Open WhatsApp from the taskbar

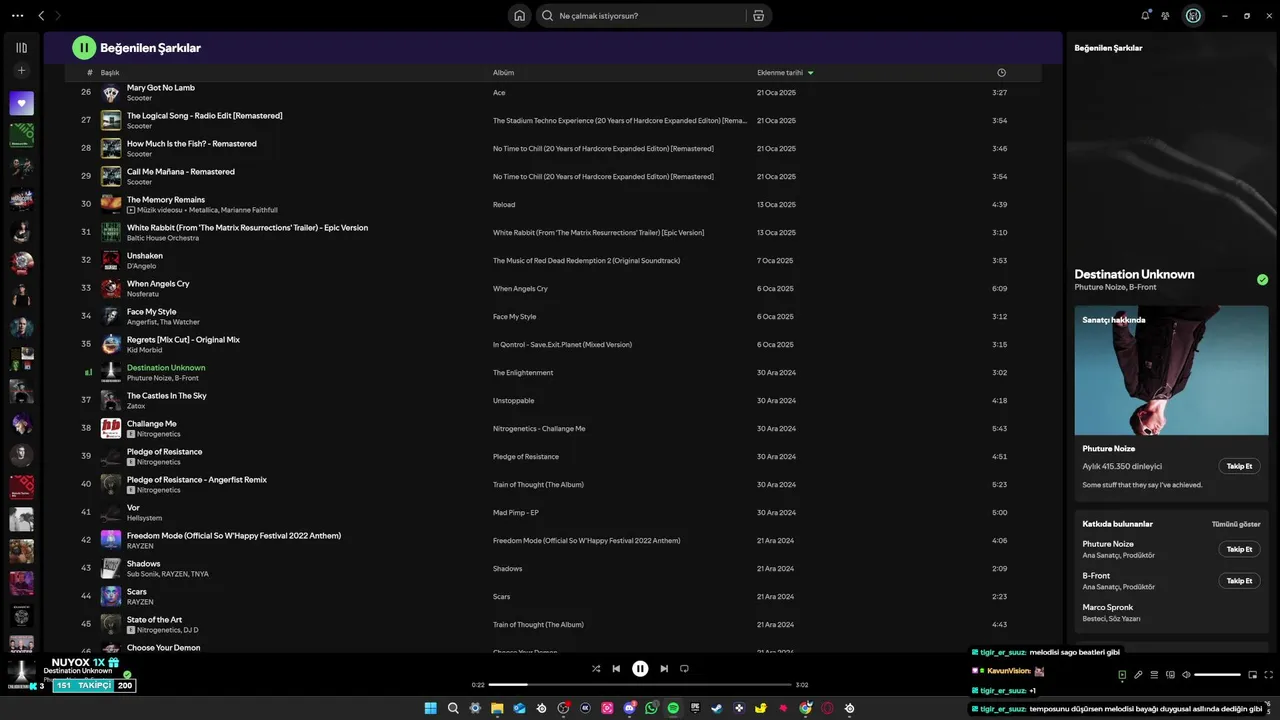click(x=652, y=708)
